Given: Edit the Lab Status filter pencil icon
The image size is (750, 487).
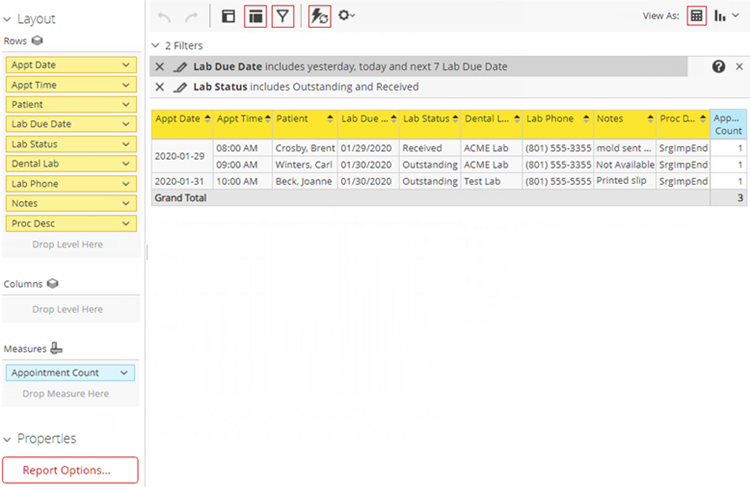Looking at the screenshot, I should (180, 87).
